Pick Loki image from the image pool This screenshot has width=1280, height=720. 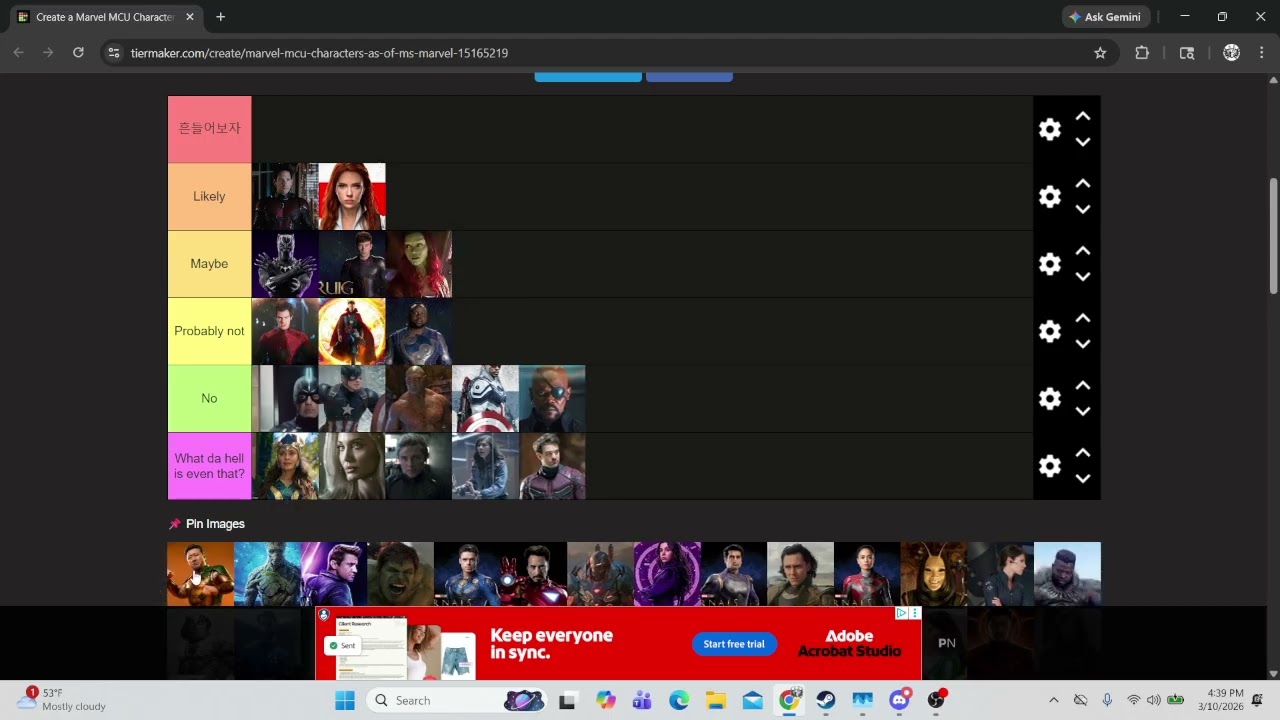pos(800,574)
